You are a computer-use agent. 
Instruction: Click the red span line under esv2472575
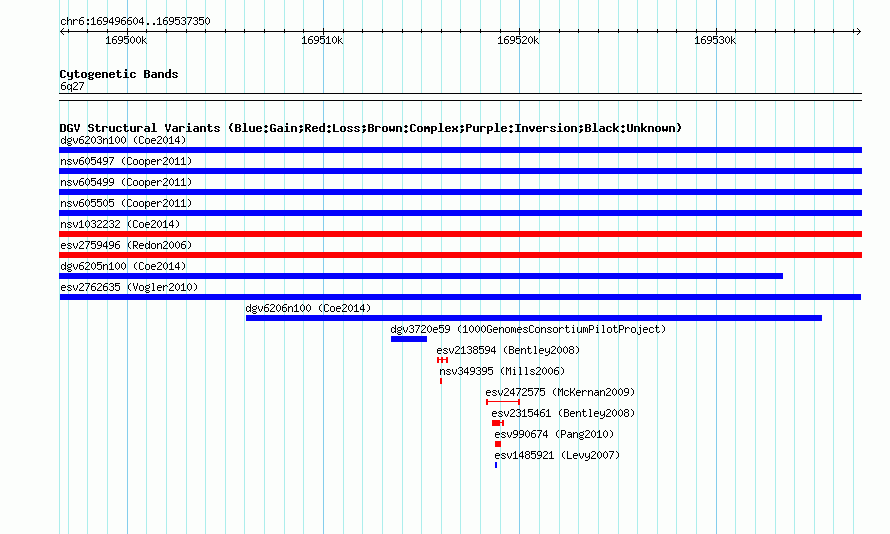[x=503, y=402]
